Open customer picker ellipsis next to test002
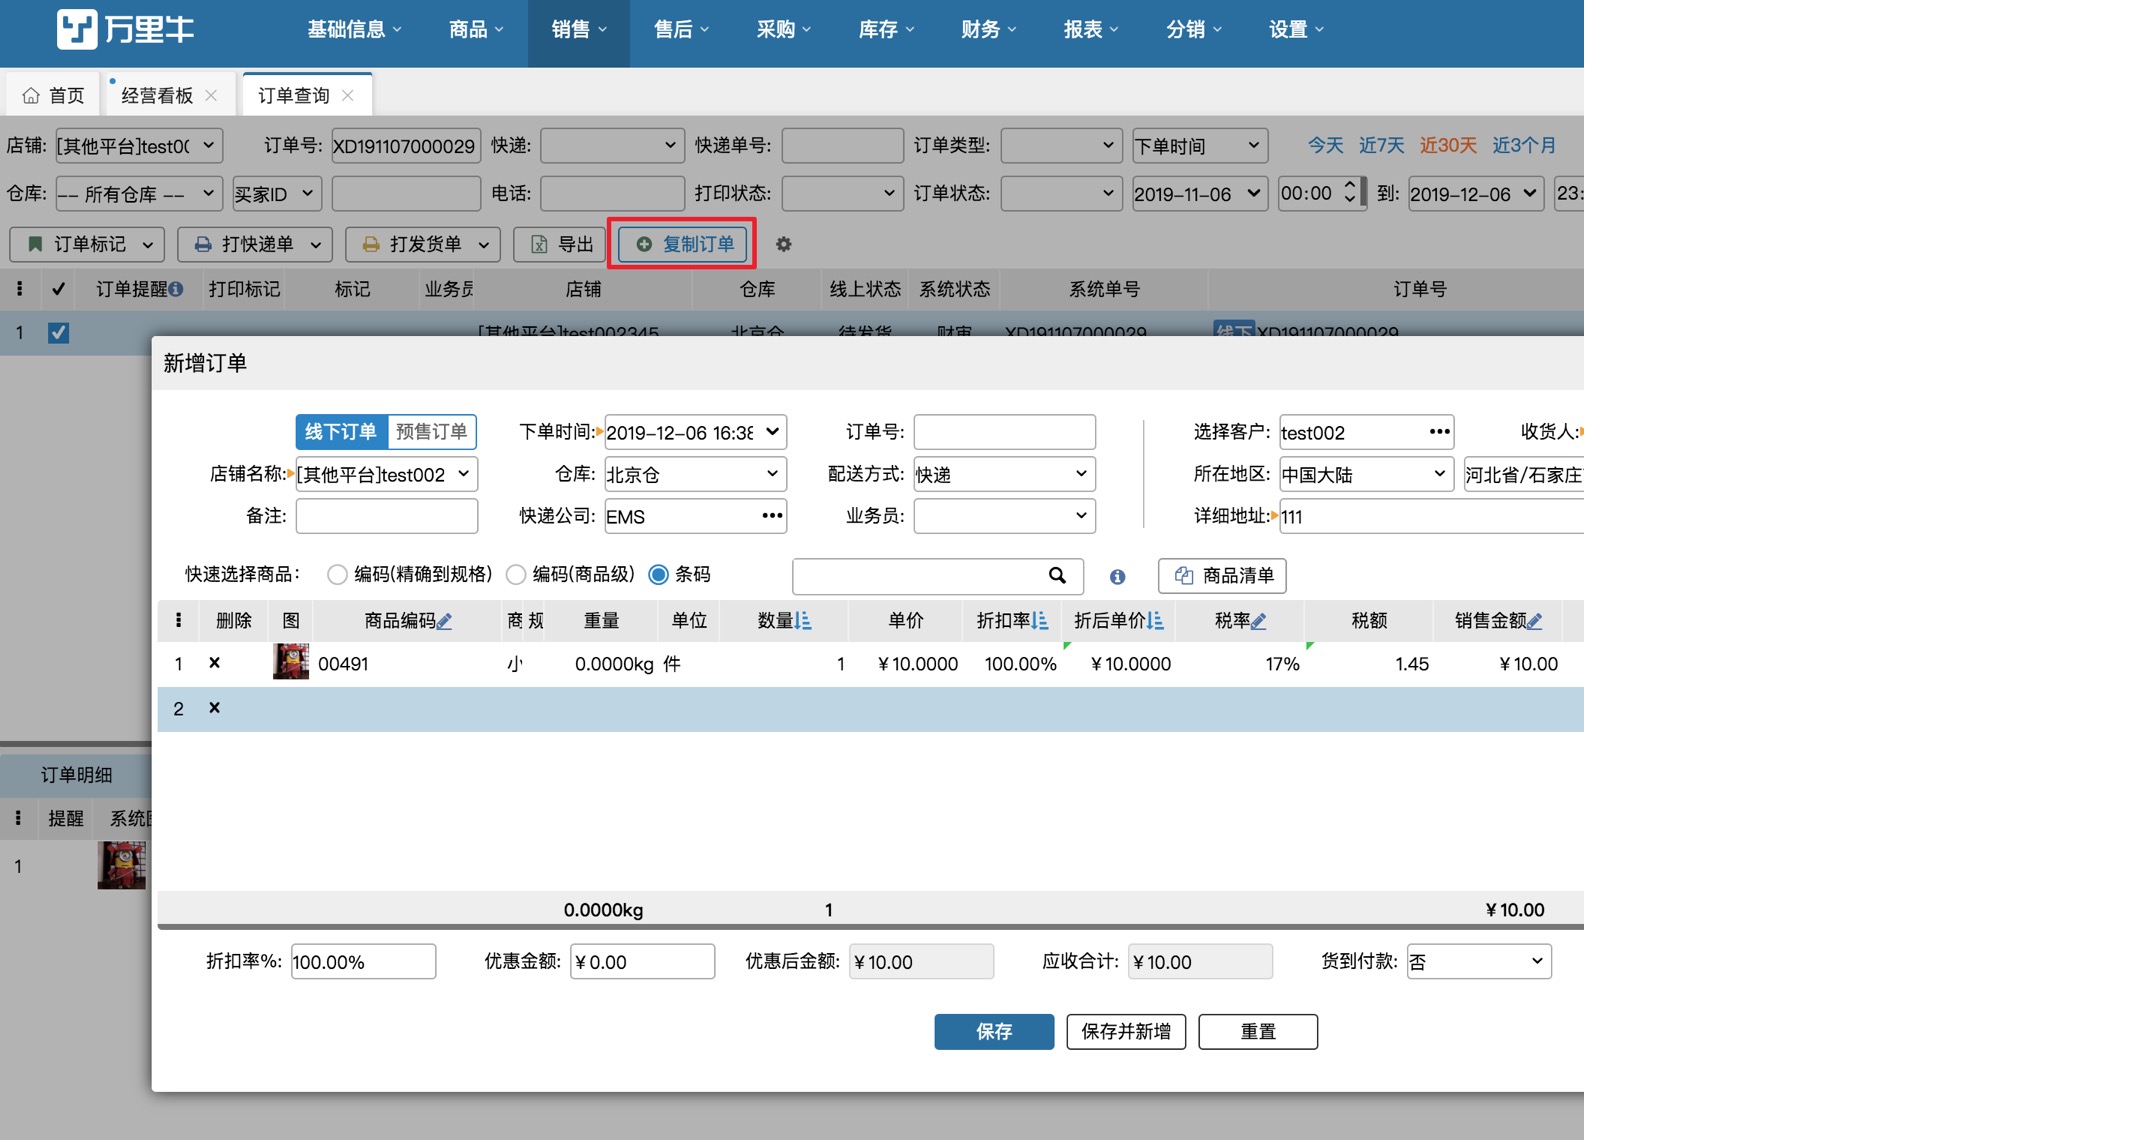The image size is (2145, 1140). (1439, 432)
